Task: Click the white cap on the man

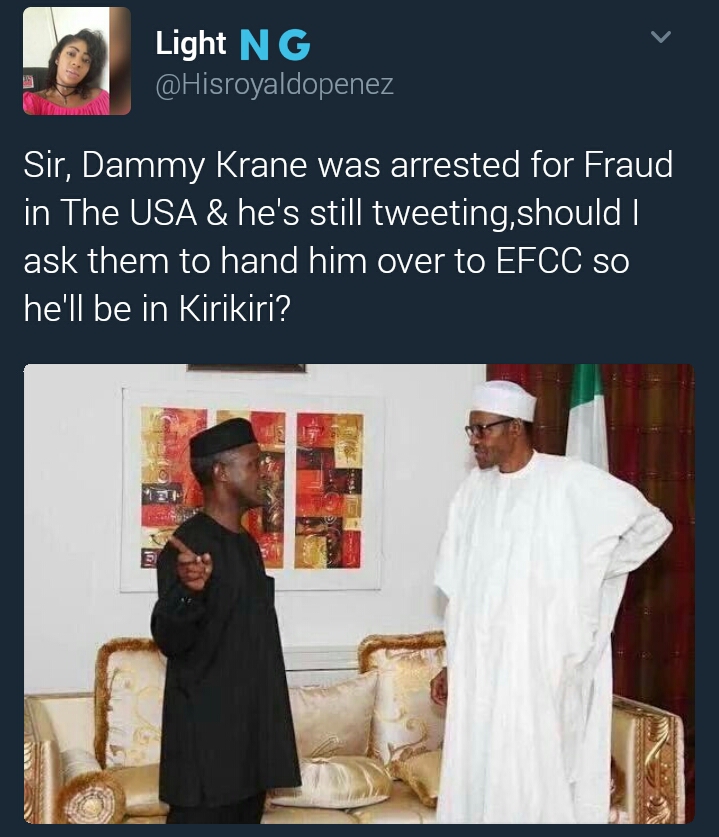Action: coord(504,399)
